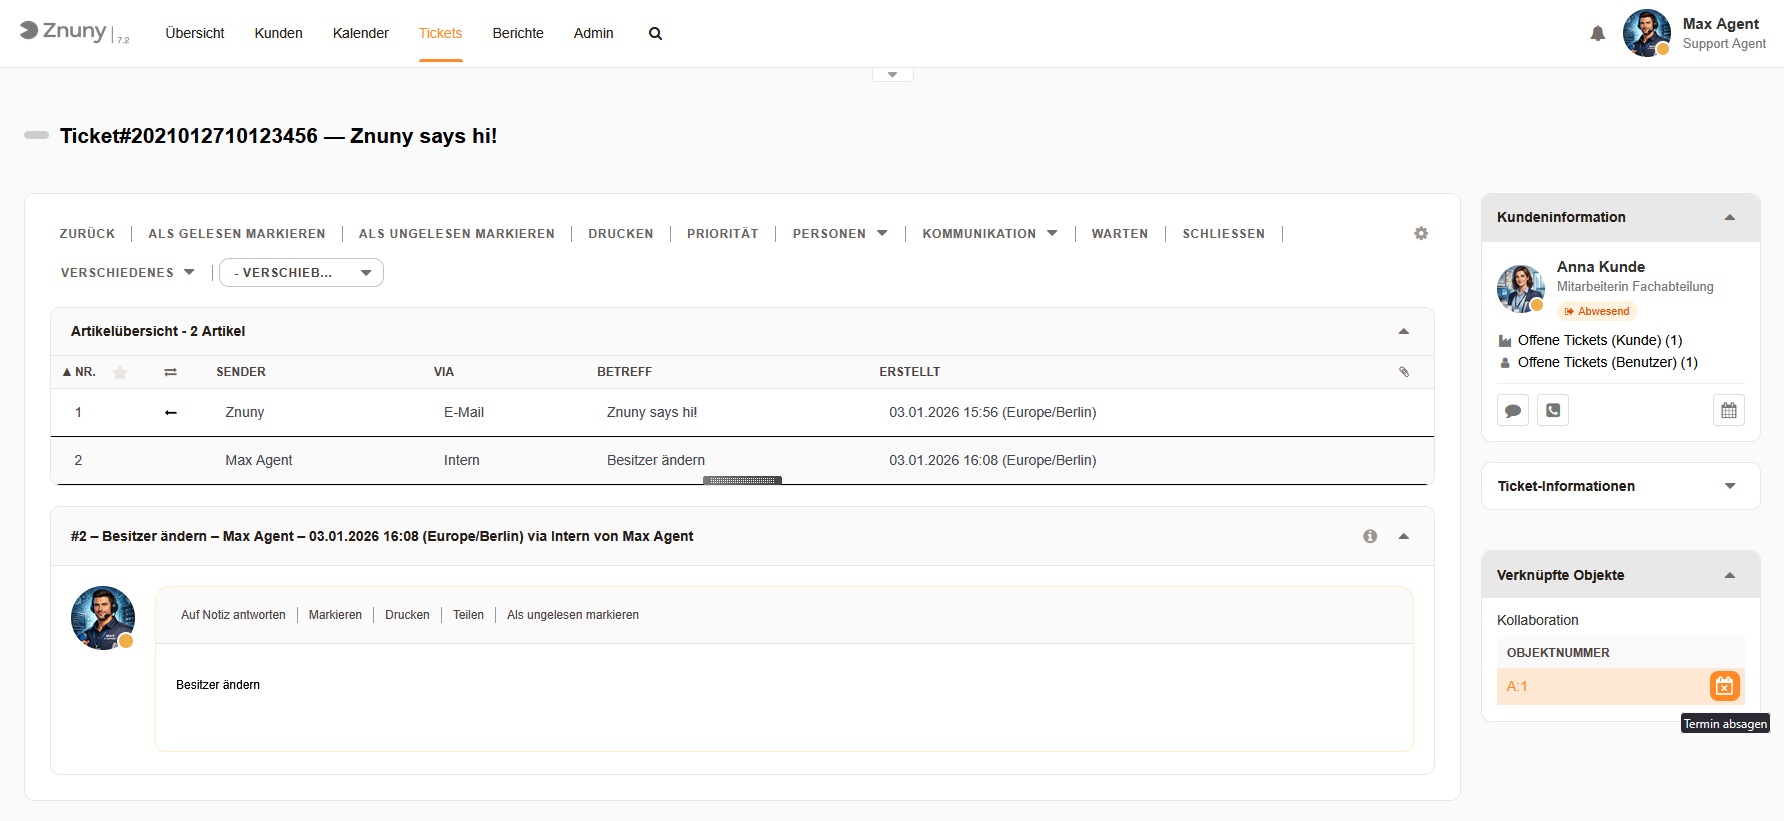
Task: Collapse the Kundeninformation widget
Action: 1729,217
